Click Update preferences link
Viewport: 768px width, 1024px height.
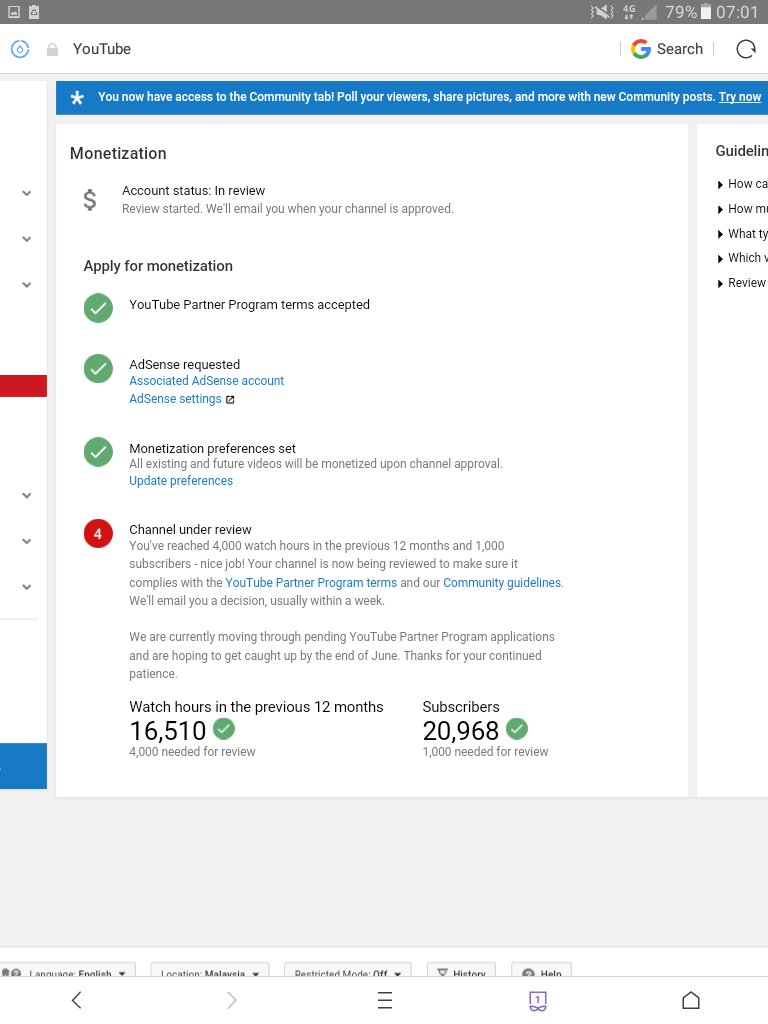[181, 481]
